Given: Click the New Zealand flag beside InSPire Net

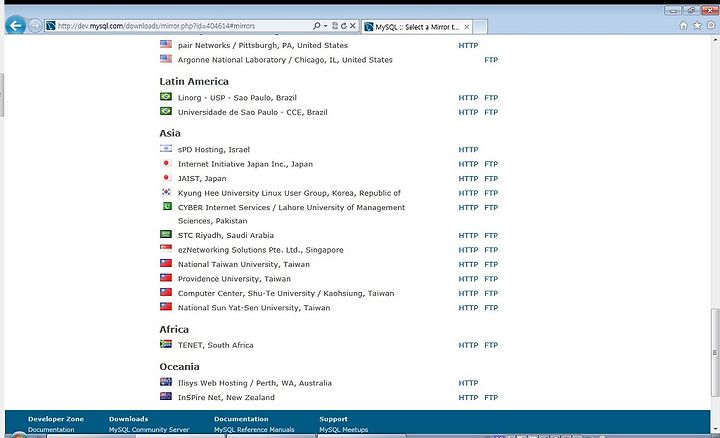Looking at the screenshot, I should click(166, 396).
